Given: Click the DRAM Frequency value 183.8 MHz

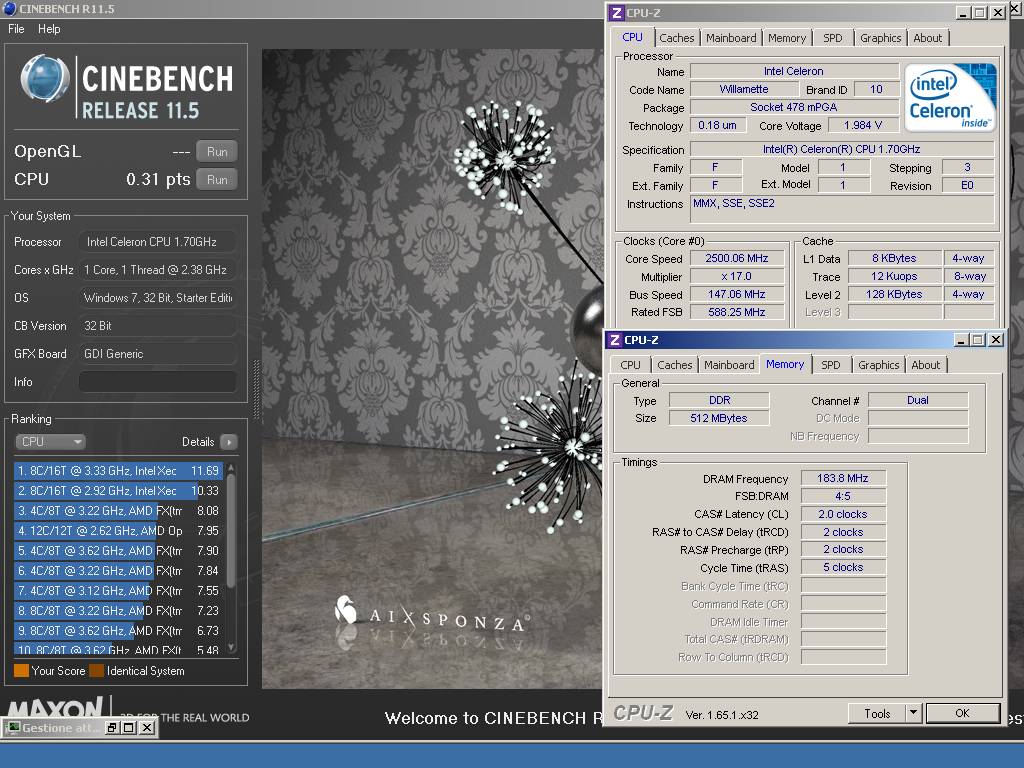Looking at the screenshot, I should (x=843, y=478).
